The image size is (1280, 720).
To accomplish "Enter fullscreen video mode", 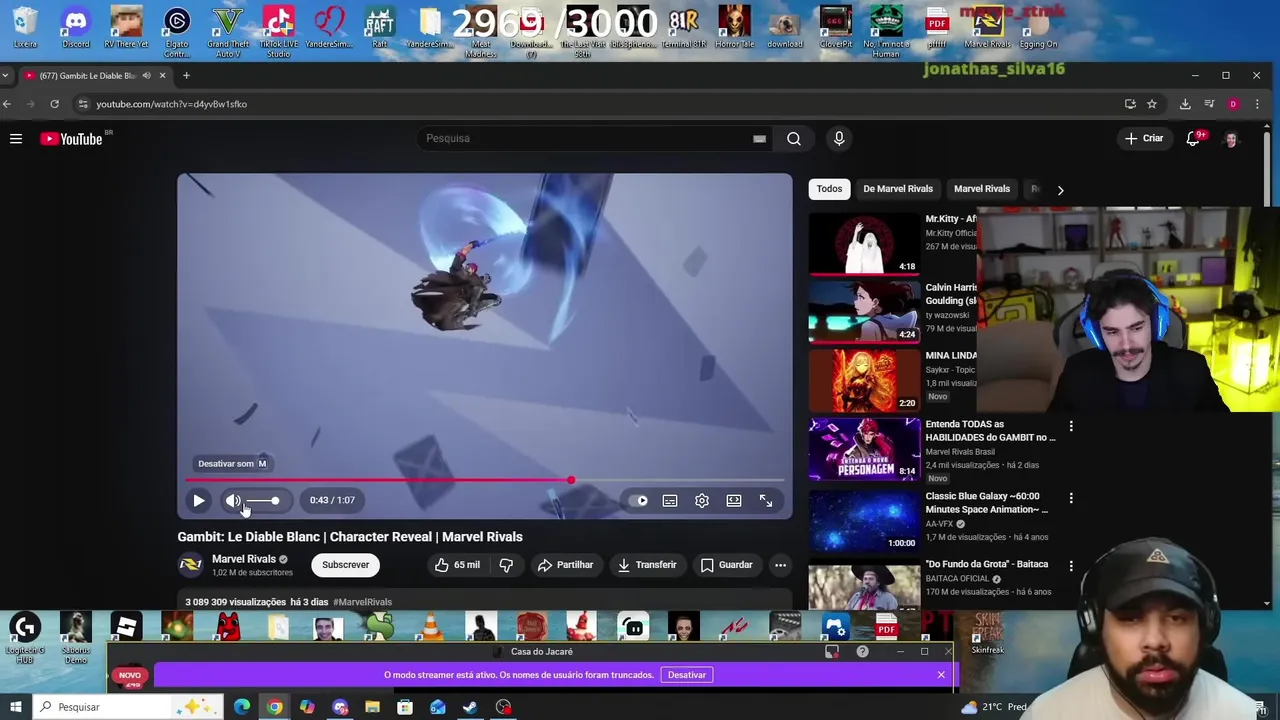I will [x=766, y=500].
